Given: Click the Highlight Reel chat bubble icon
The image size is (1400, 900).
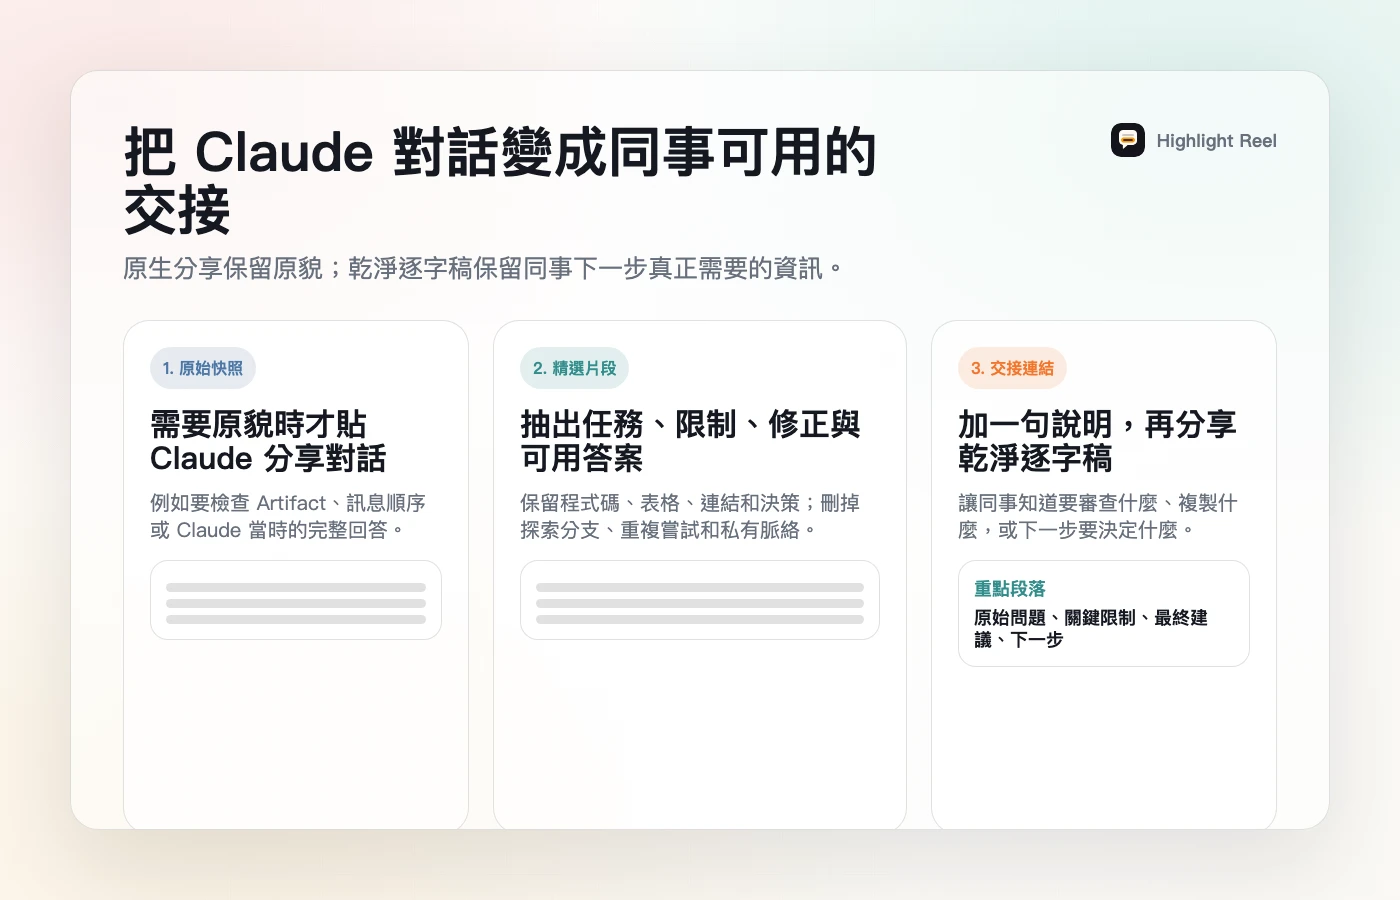Looking at the screenshot, I should [x=1128, y=140].
